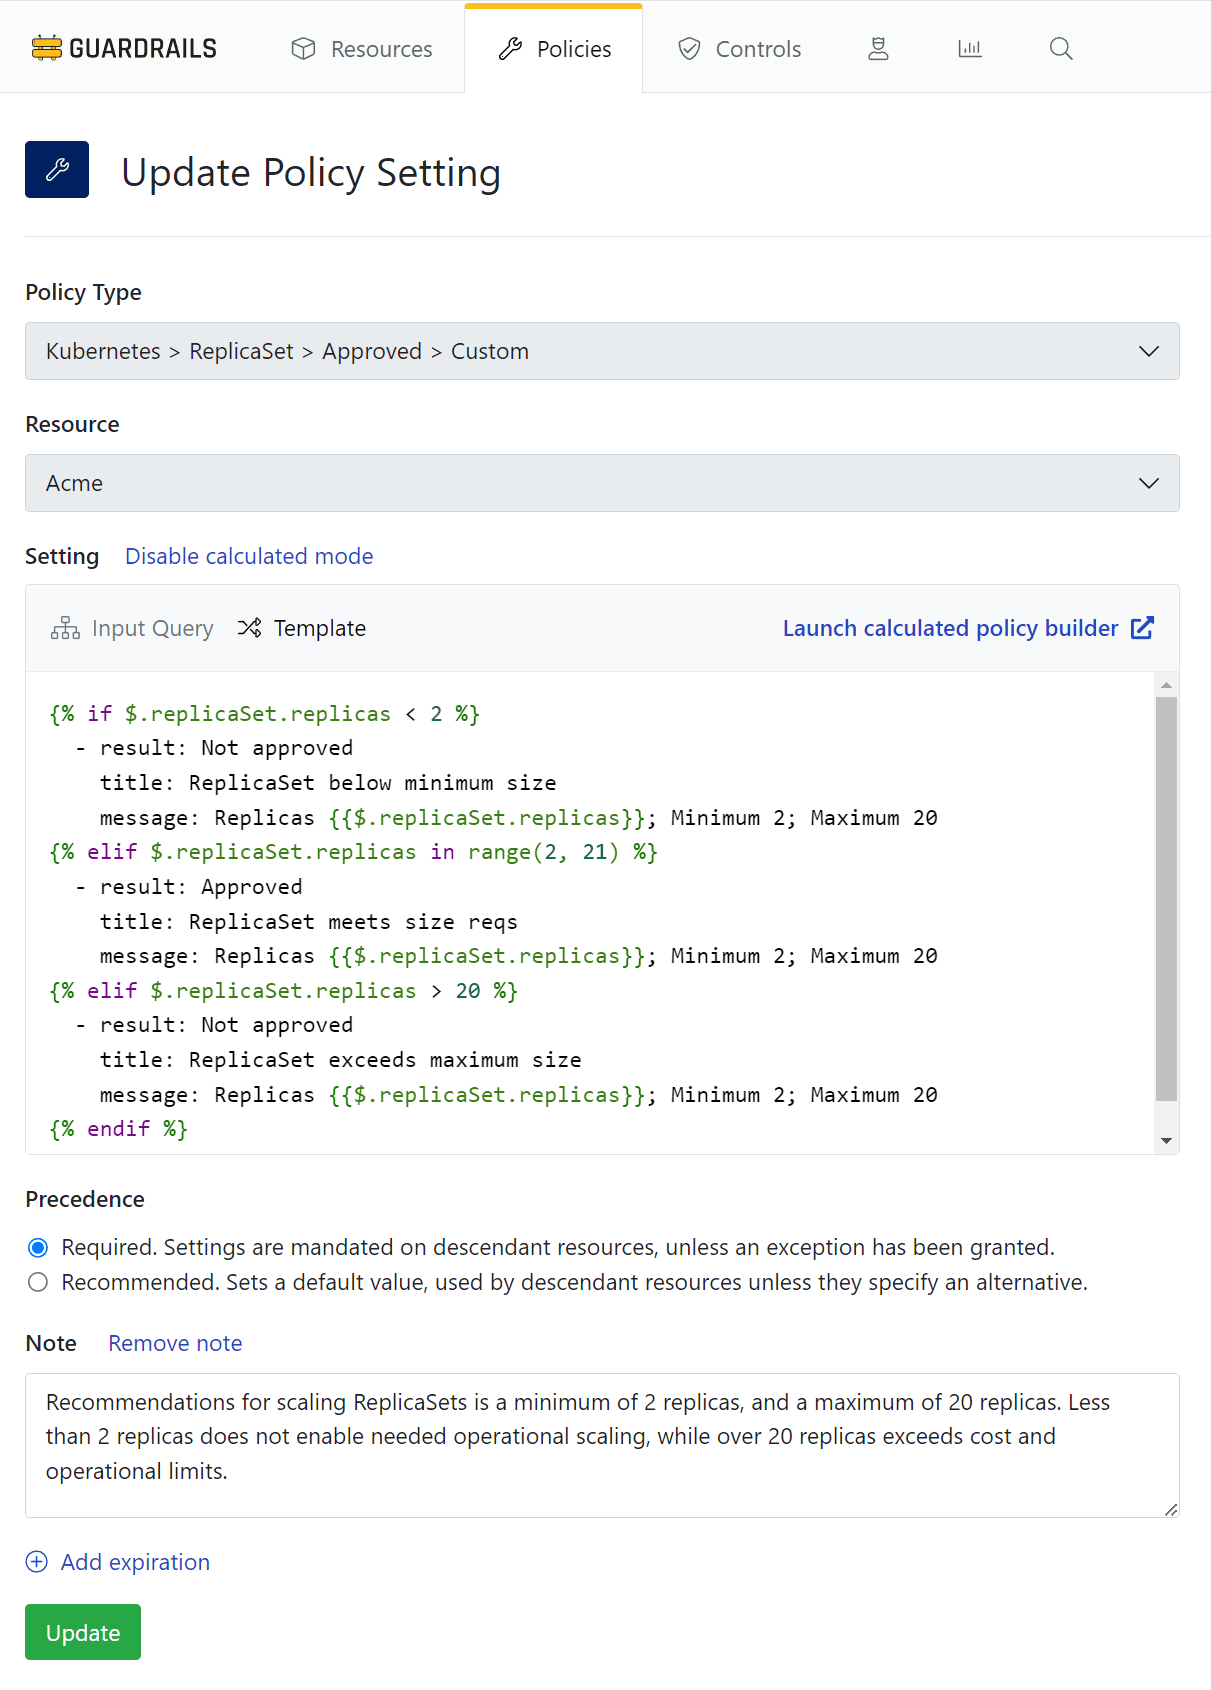
Task: Switch to the Controls tab
Action: point(740,49)
